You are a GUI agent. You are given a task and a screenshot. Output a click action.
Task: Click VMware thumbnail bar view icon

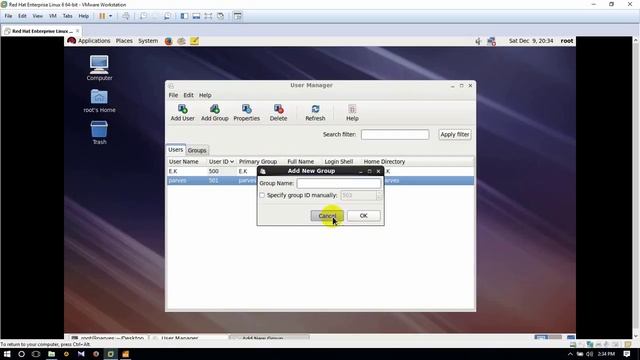(x=196, y=16)
